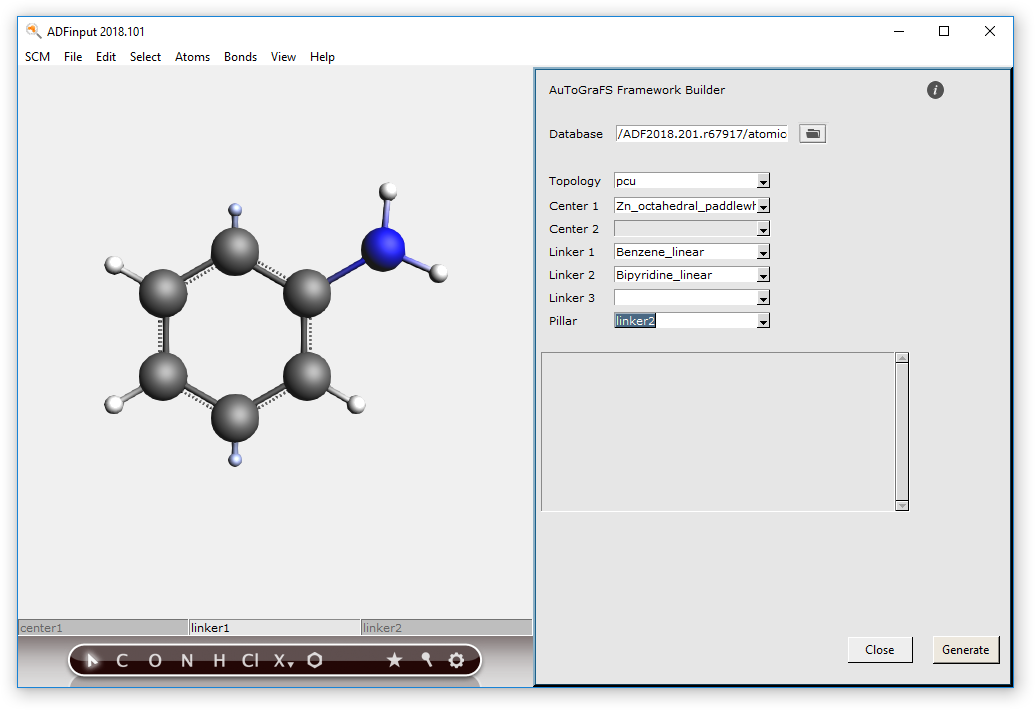The height and width of the screenshot is (710, 1035).
Task: Click output area scrollbar down arrow
Action: coord(902,505)
